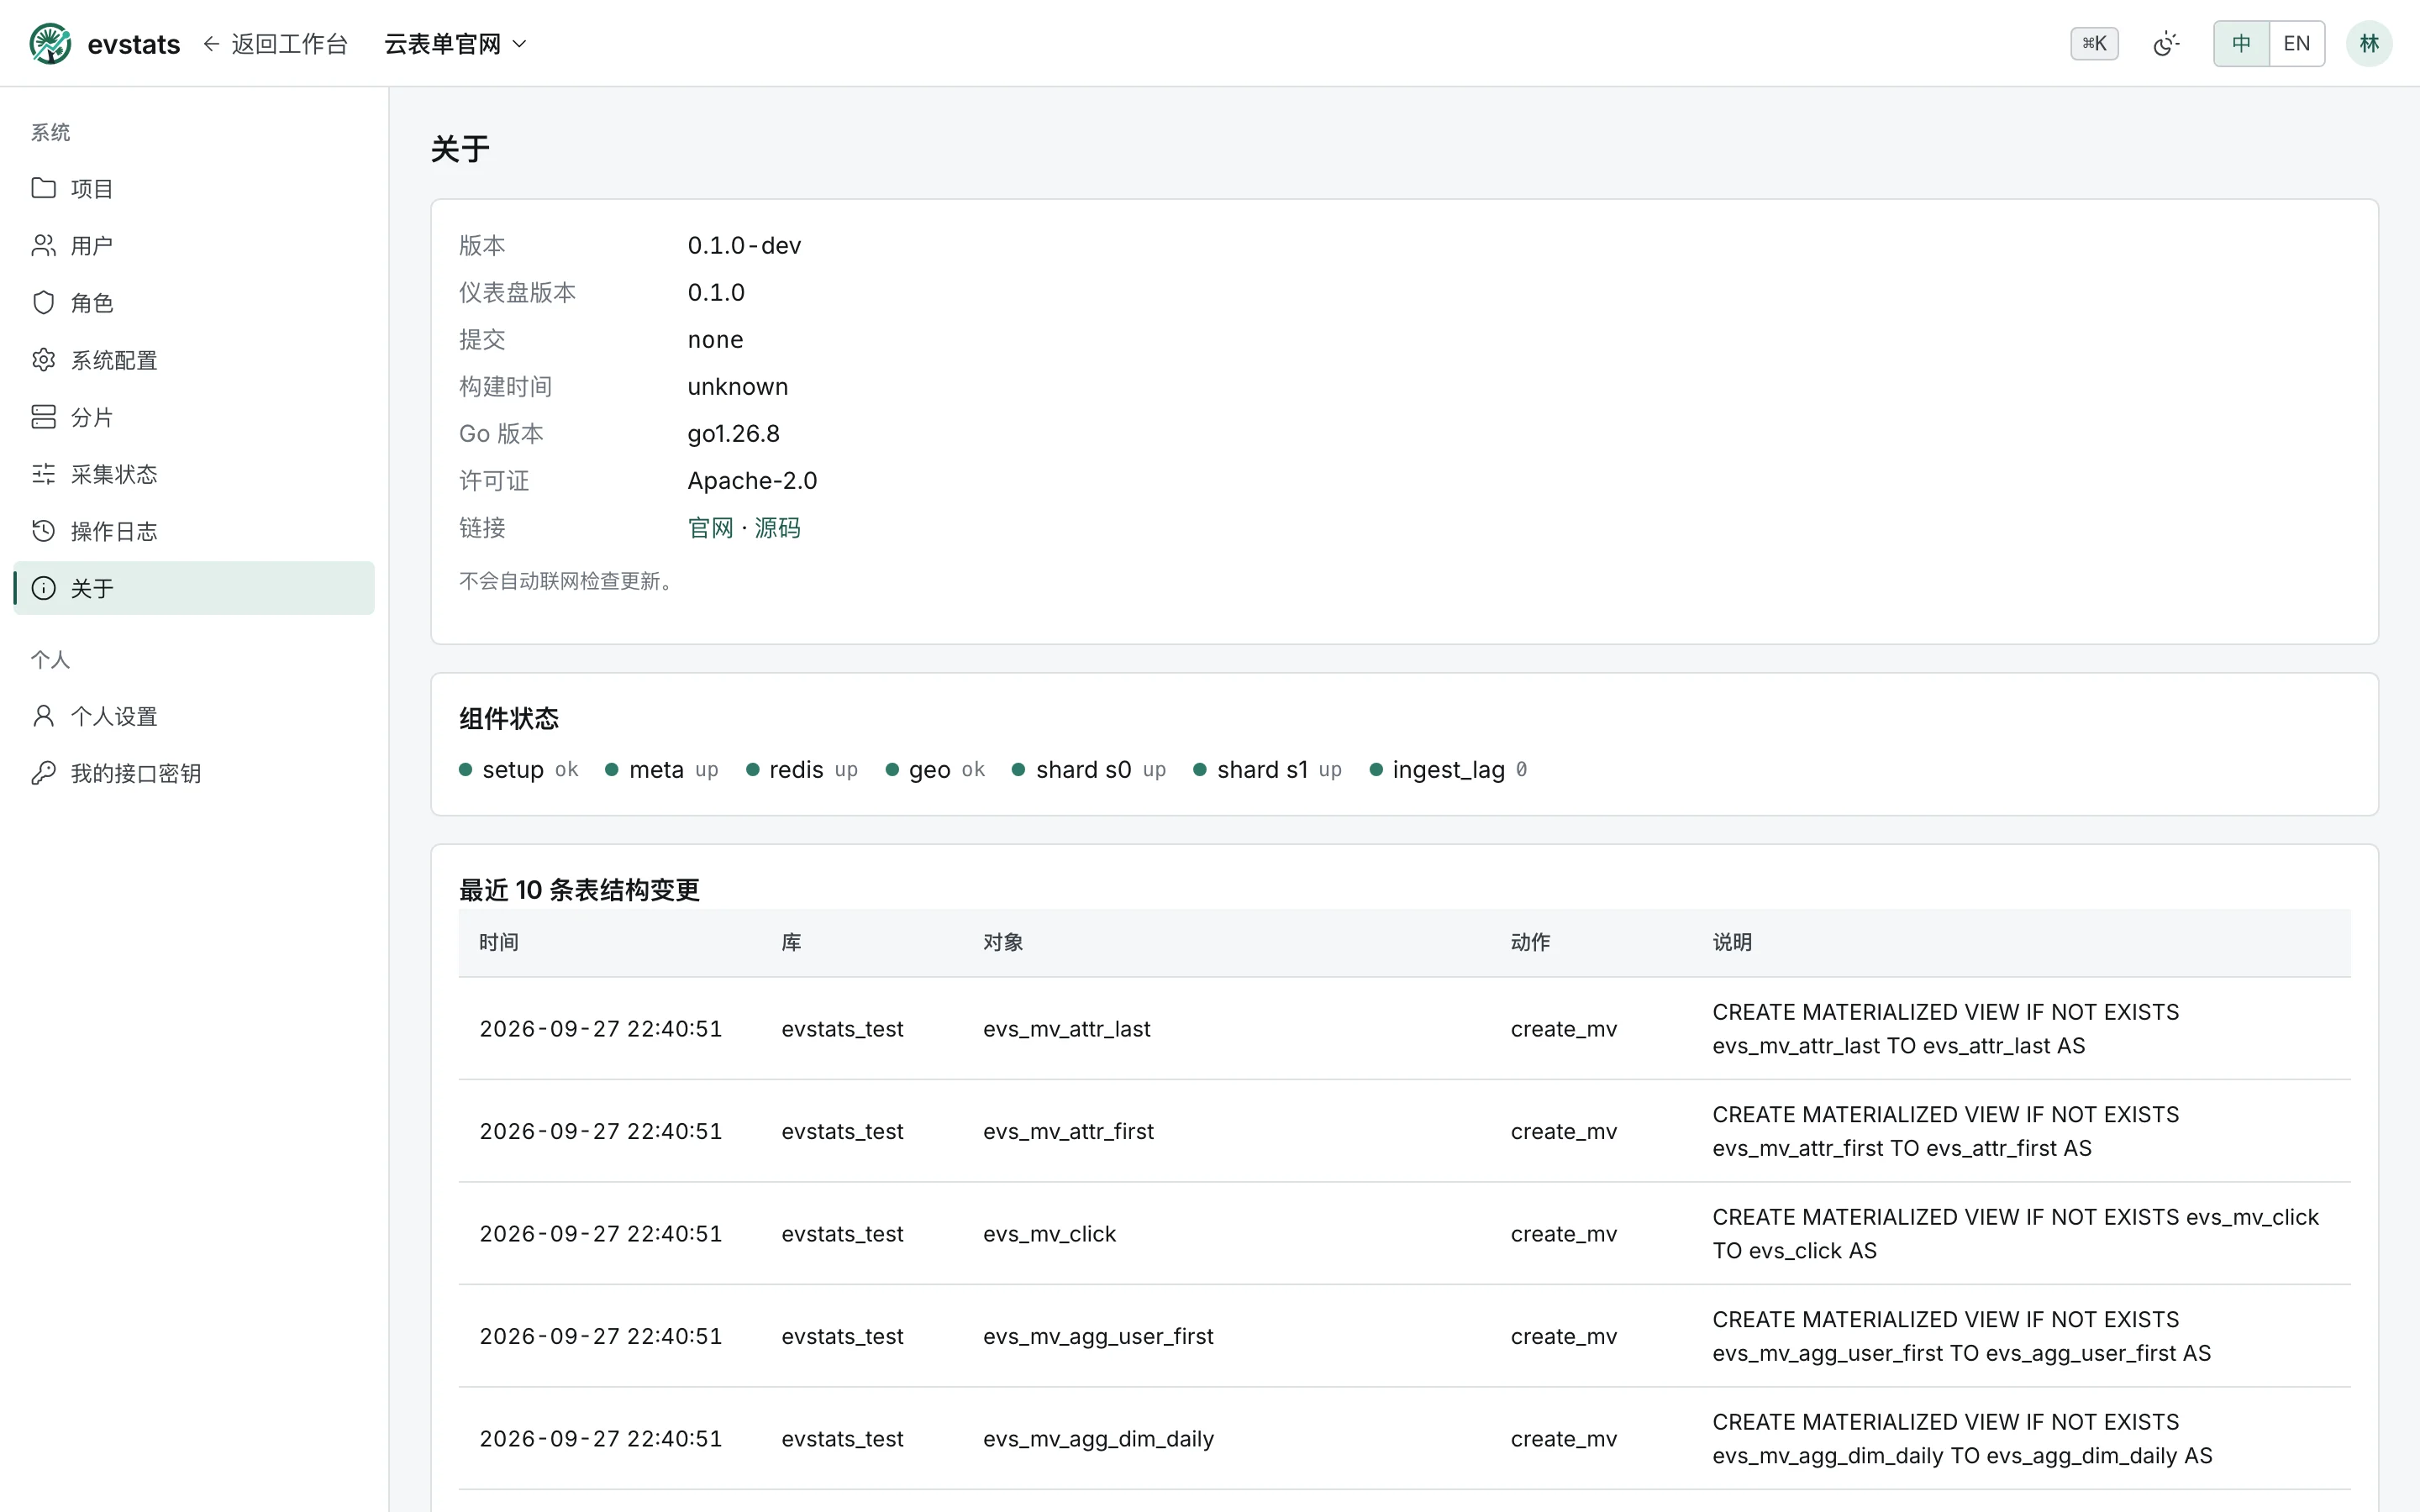Click the shield icon for 角色
Viewport: 2420px width, 1512px height.
tap(43, 302)
